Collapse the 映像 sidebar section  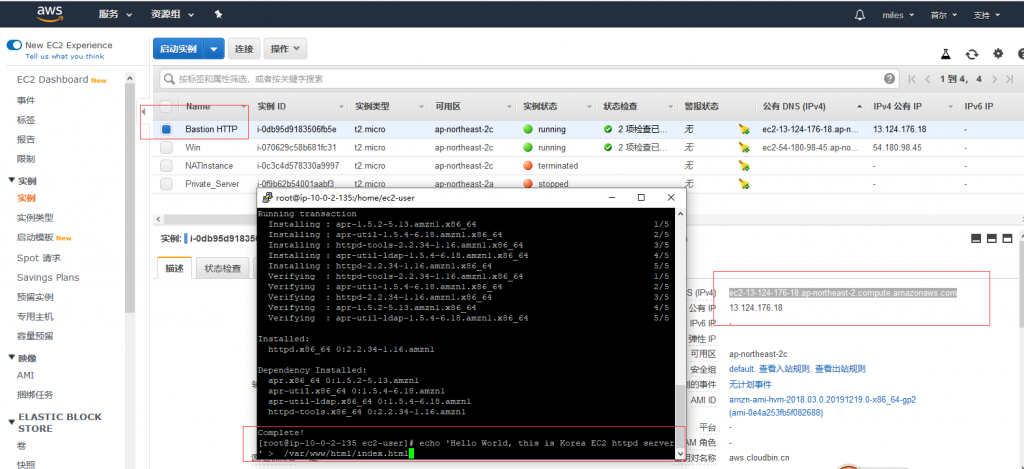point(12,357)
